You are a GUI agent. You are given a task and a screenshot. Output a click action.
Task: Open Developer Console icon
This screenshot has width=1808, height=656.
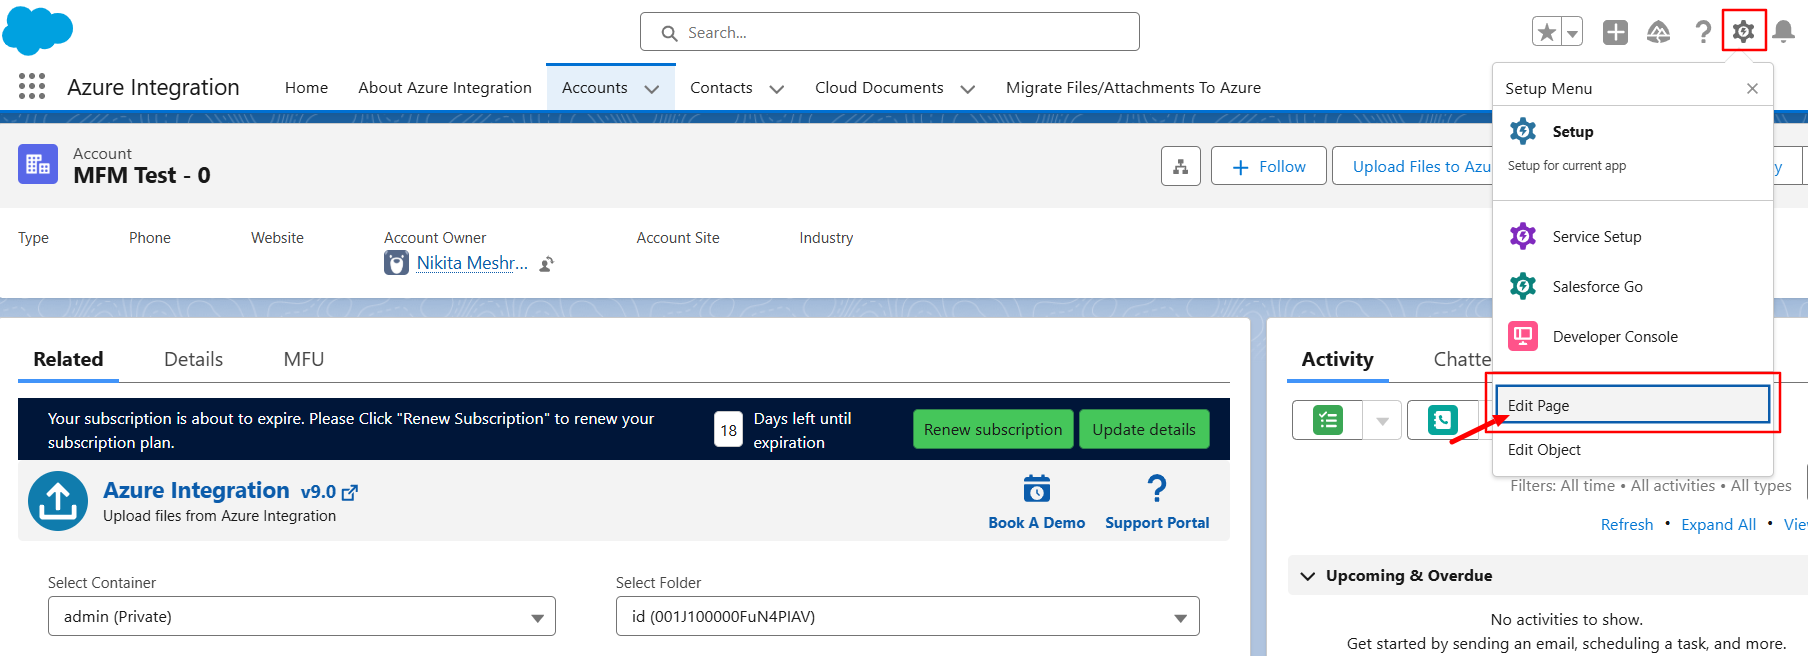1523,336
